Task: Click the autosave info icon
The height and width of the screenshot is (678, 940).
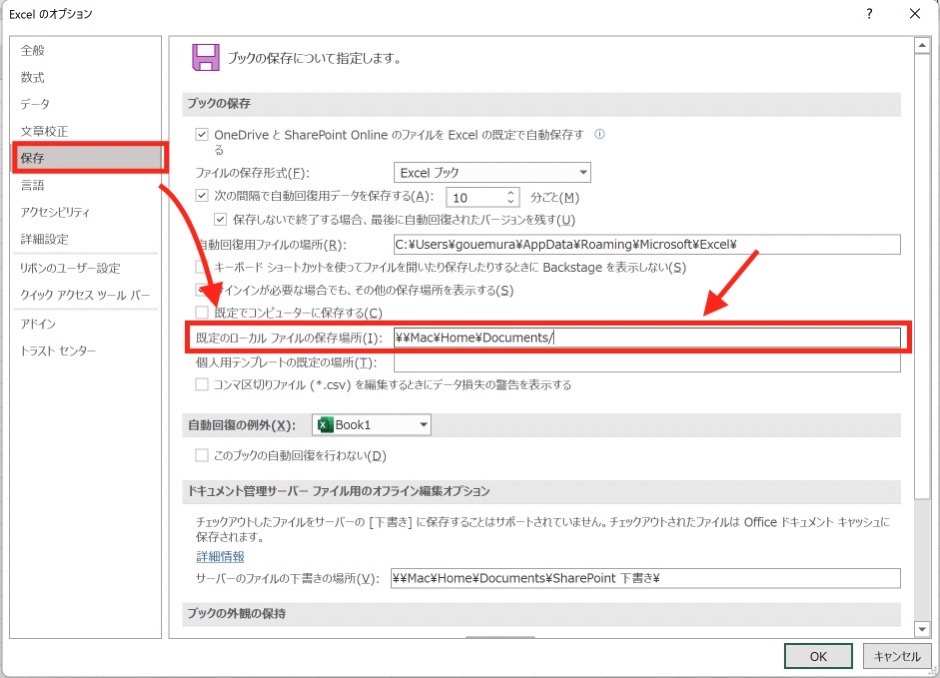Action: click(599, 134)
